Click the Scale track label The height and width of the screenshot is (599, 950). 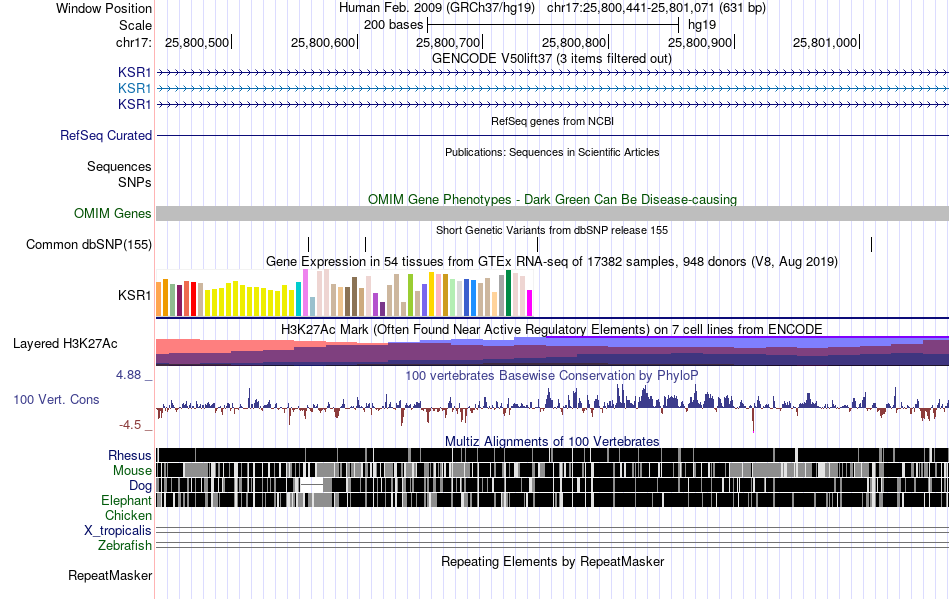point(135,25)
